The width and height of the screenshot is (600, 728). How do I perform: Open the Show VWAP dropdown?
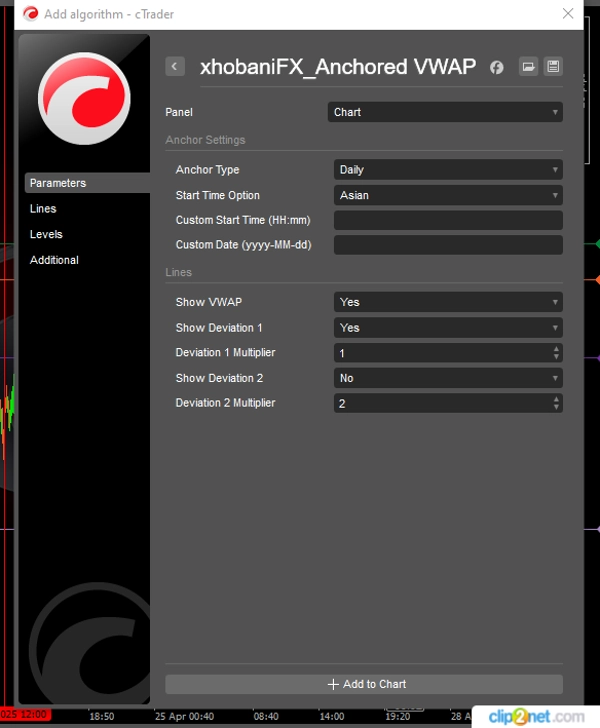[x=448, y=302]
